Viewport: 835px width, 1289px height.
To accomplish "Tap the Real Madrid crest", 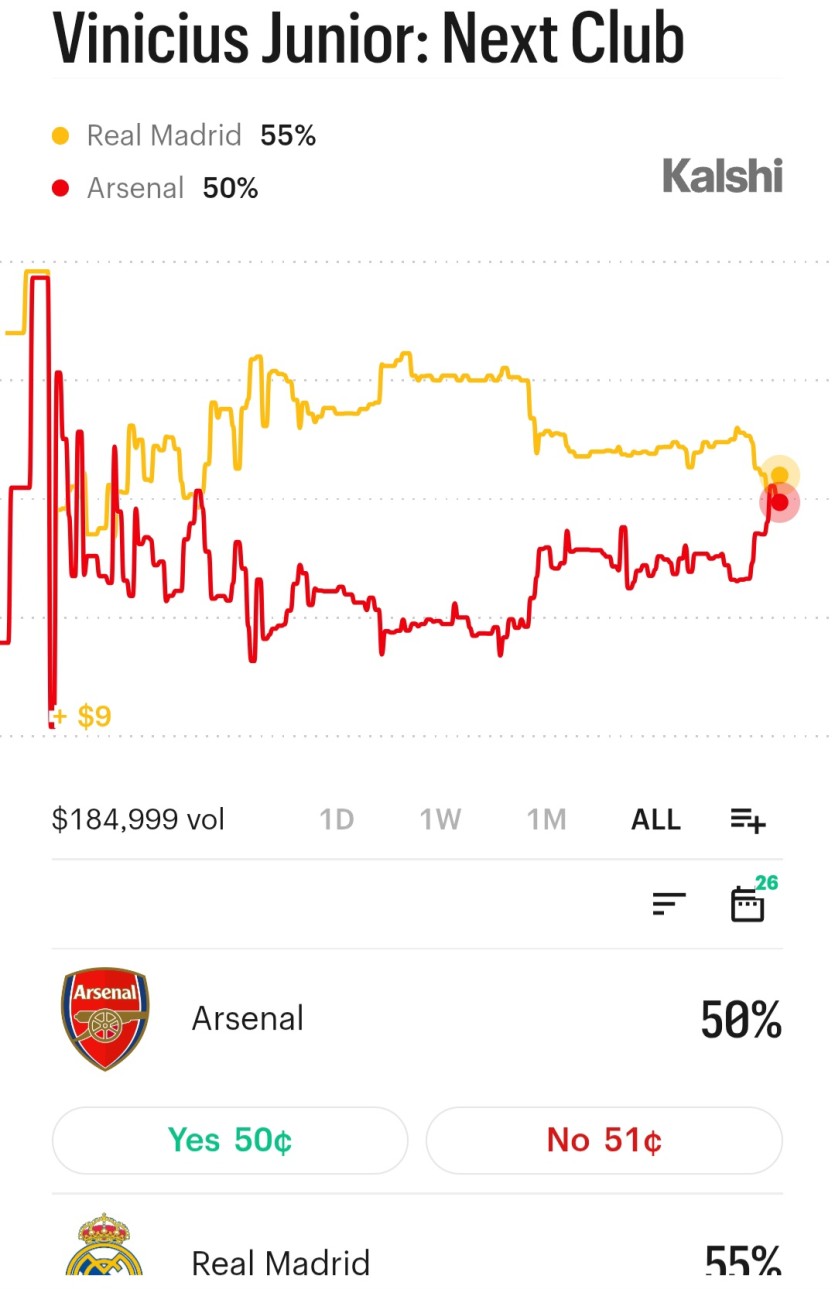I will tap(104, 1244).
